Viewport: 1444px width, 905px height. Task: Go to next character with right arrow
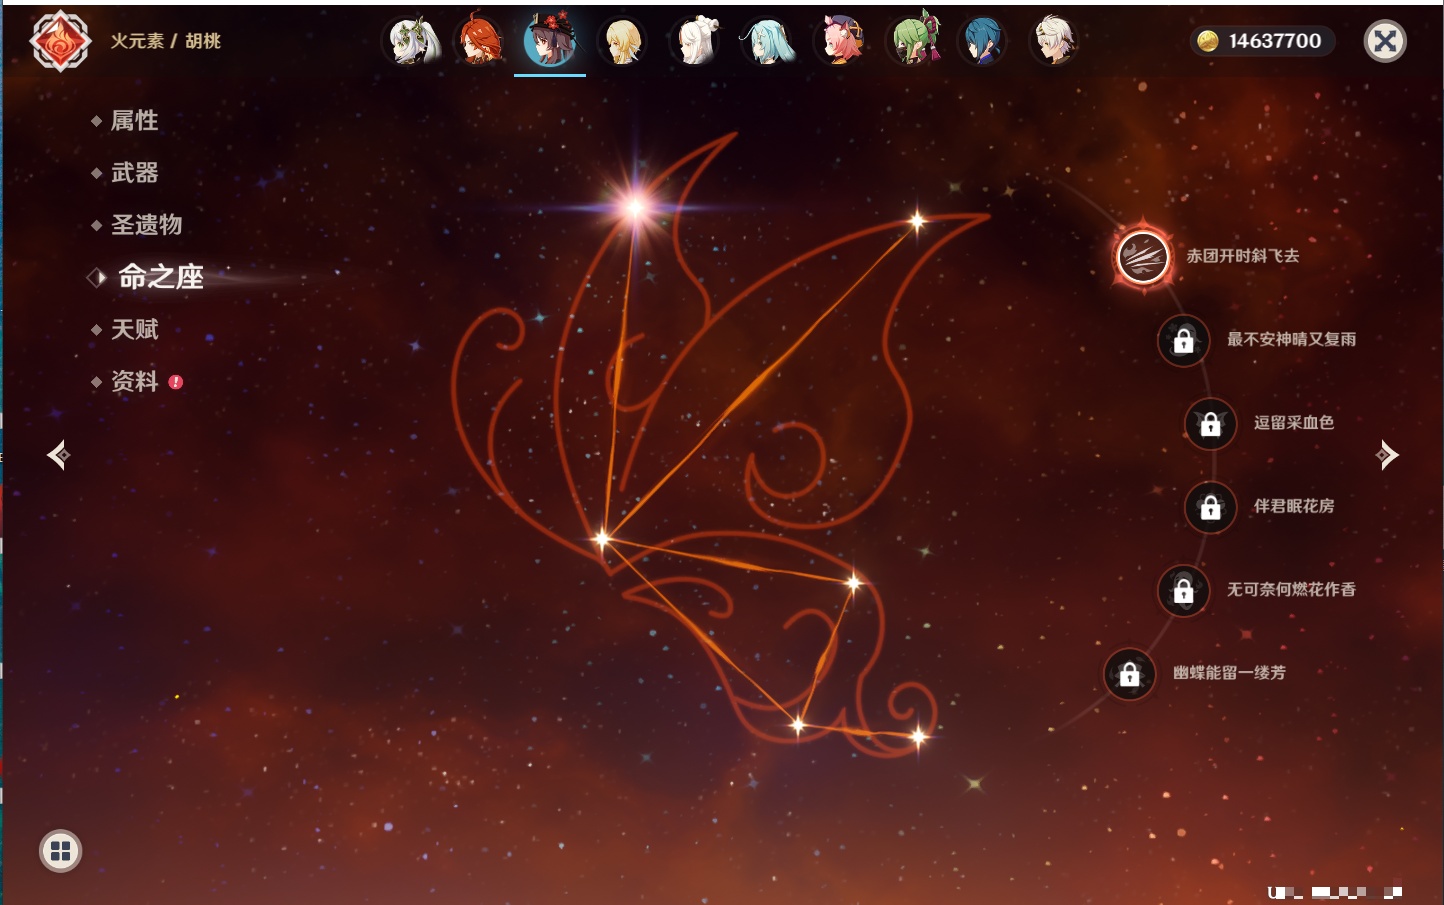click(x=1386, y=455)
